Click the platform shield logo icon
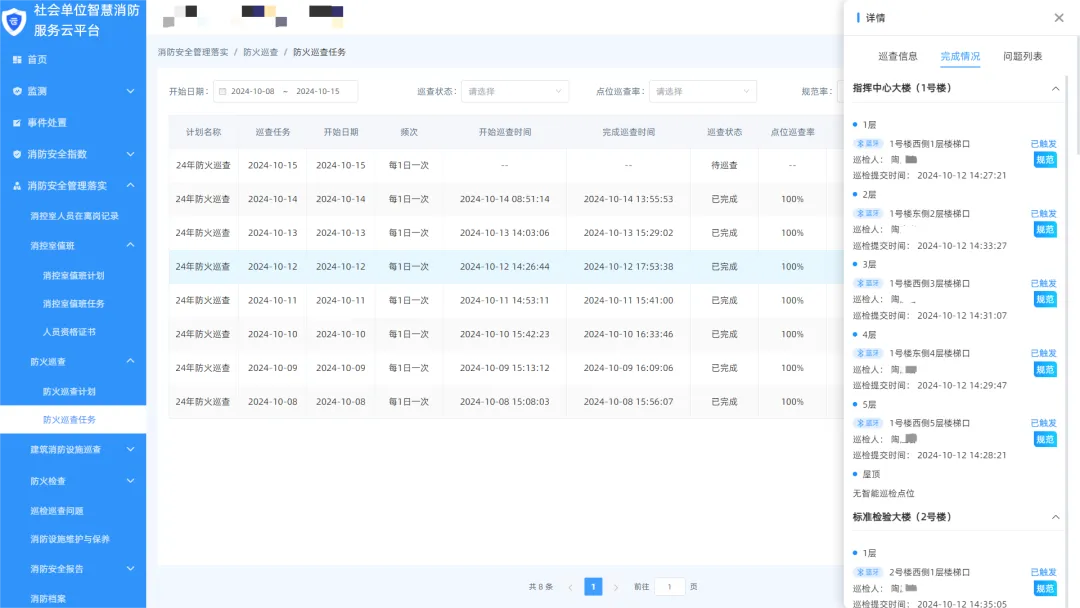The height and width of the screenshot is (608, 1080). point(15,20)
